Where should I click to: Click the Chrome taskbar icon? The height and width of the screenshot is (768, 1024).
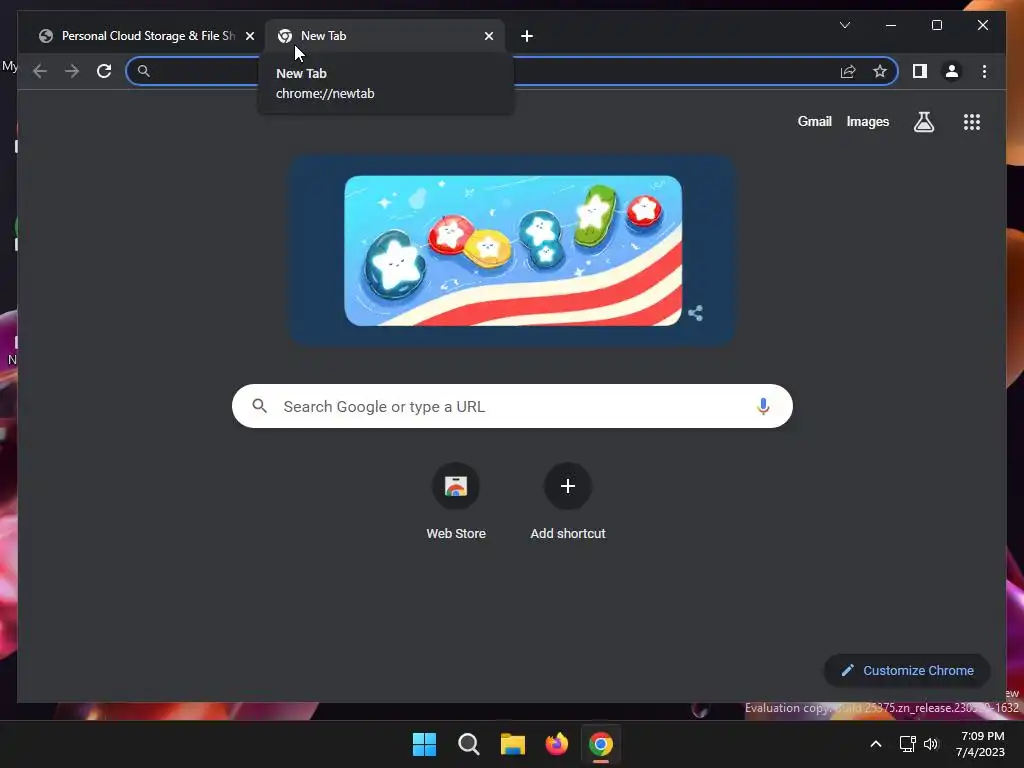(x=601, y=744)
